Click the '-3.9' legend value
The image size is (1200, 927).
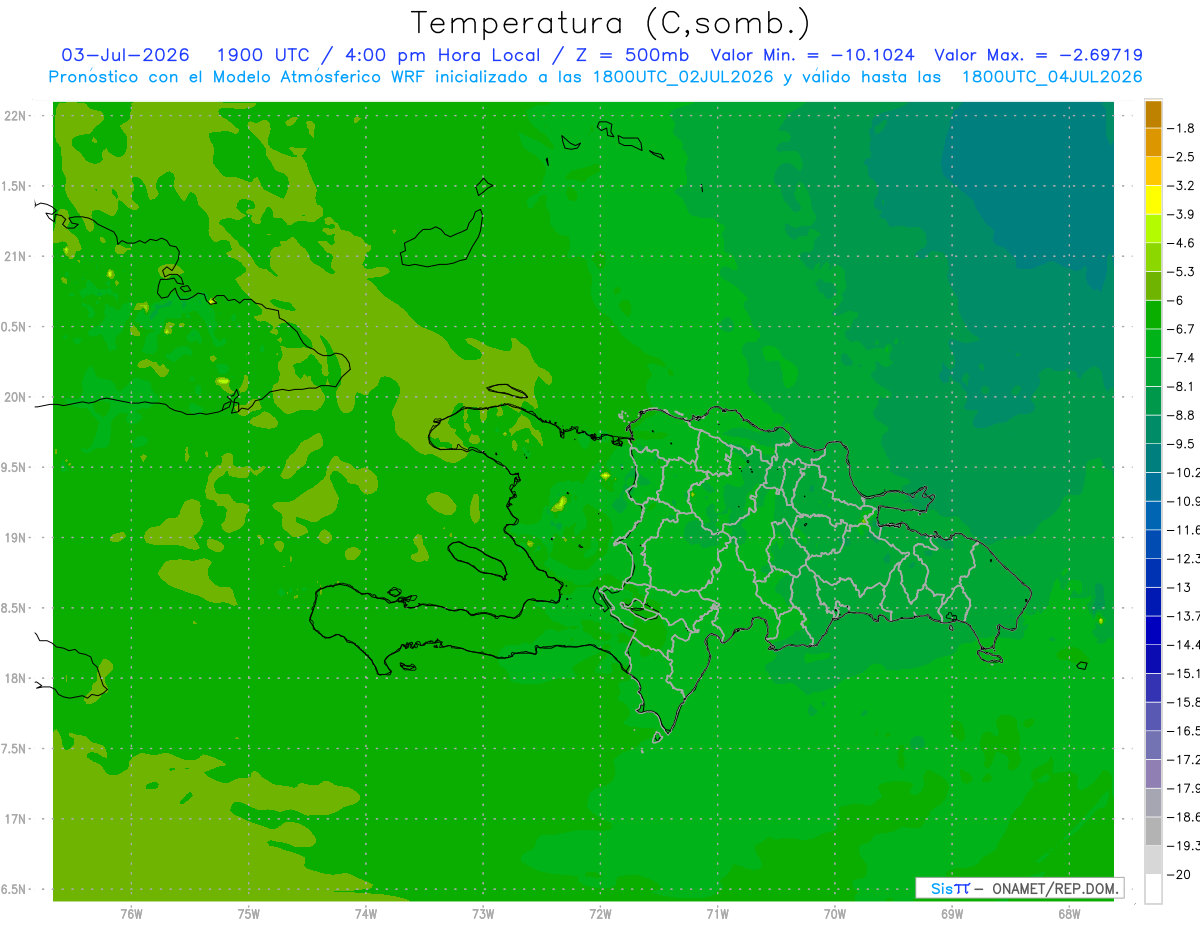point(1181,214)
